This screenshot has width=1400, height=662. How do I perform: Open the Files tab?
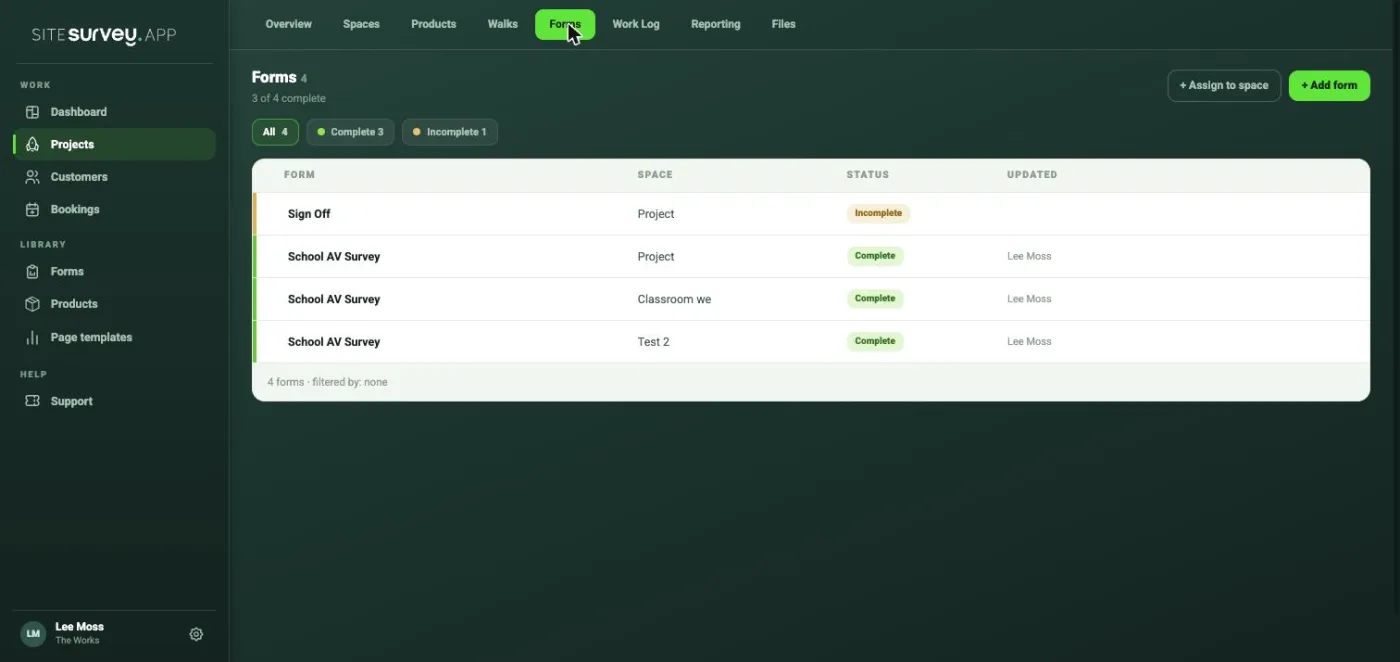pyautogui.click(x=784, y=24)
